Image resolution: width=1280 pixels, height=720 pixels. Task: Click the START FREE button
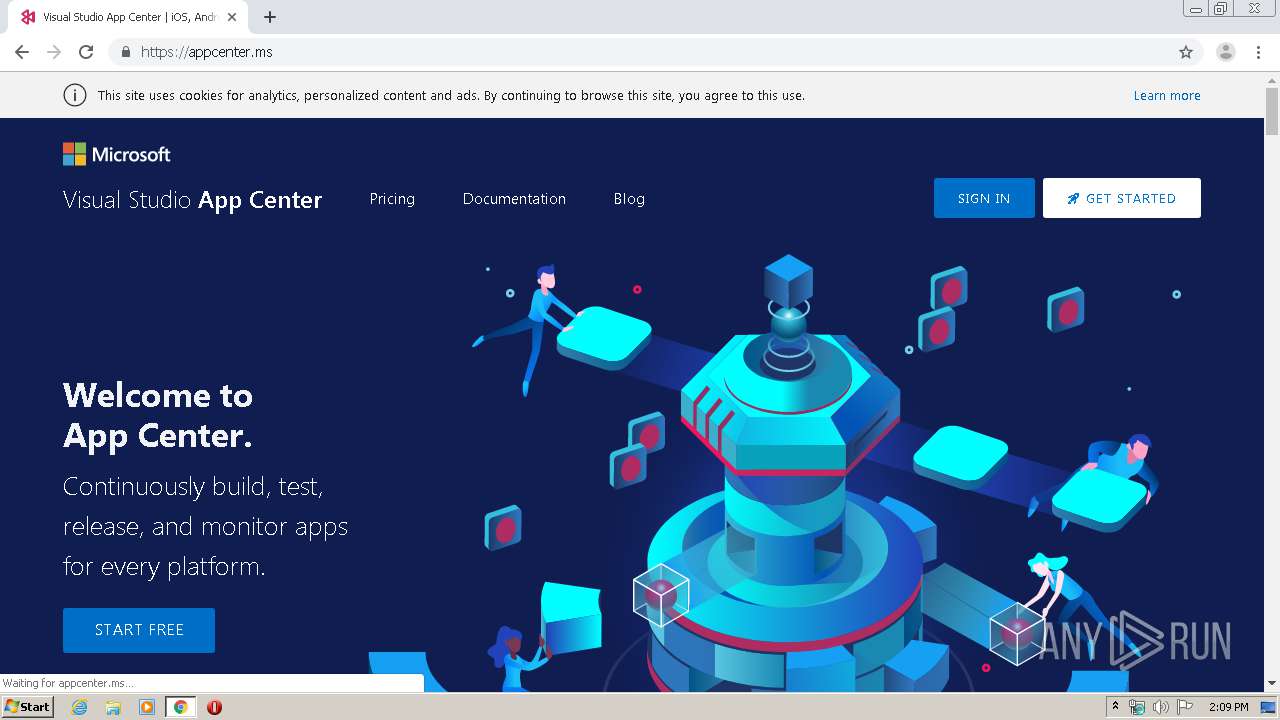coord(139,630)
